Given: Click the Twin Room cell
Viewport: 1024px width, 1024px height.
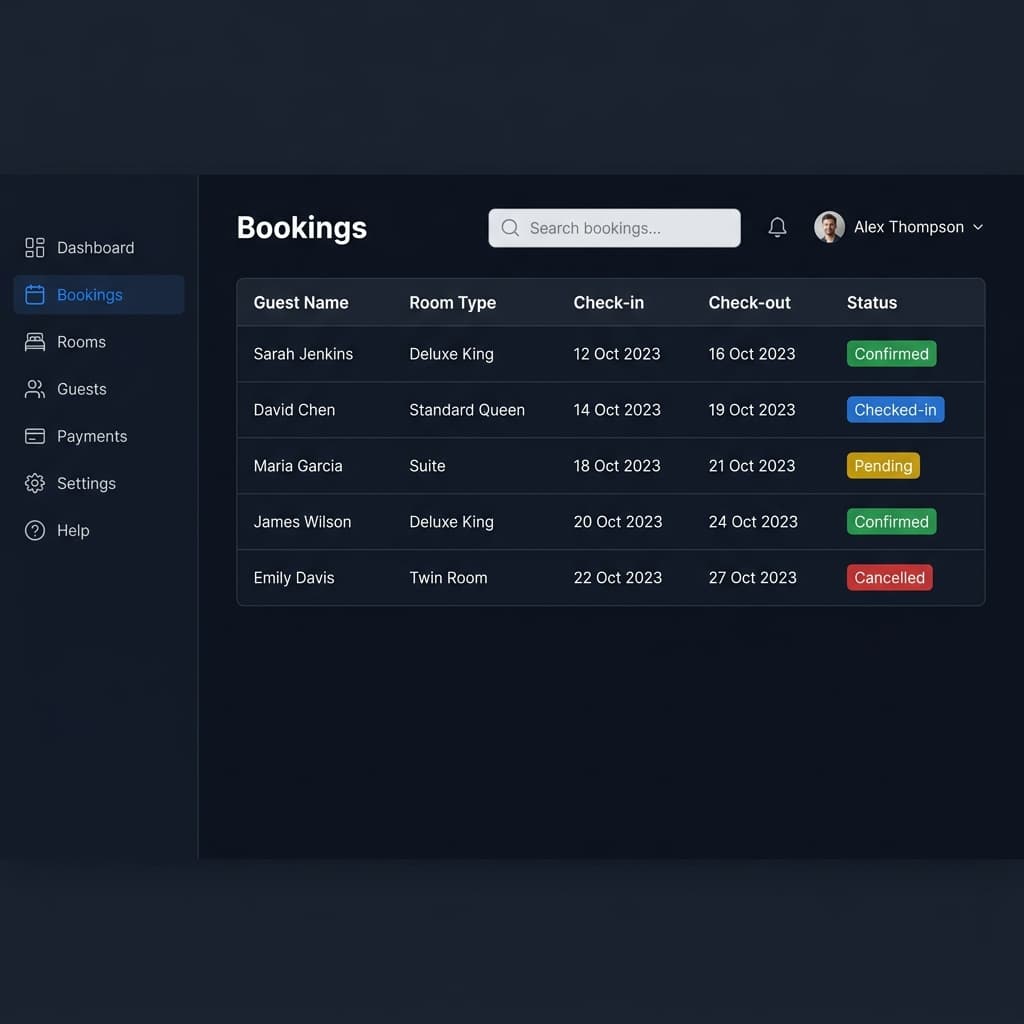Looking at the screenshot, I should point(448,577).
